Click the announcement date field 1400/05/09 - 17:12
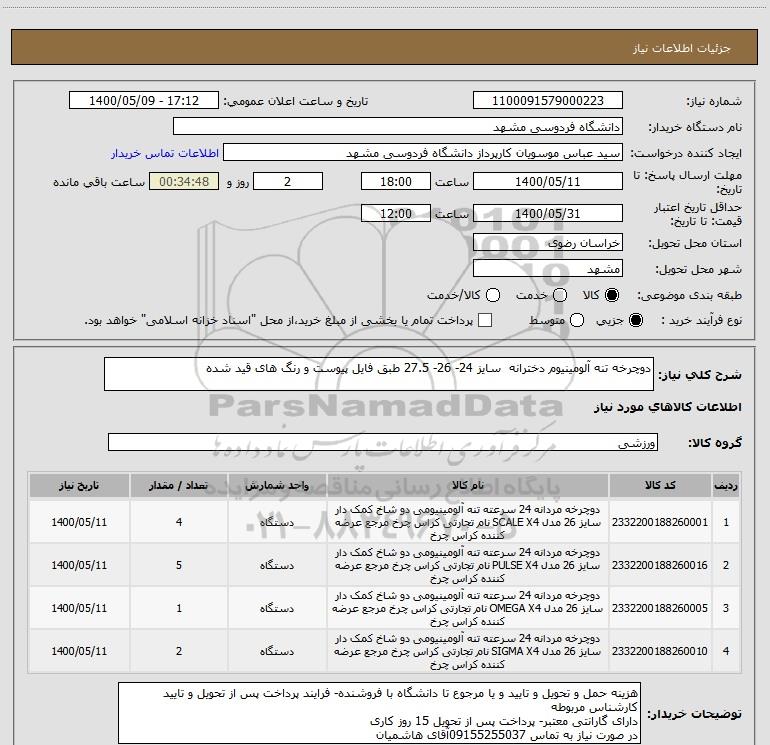Screen dimensions: 770x745 [144, 100]
